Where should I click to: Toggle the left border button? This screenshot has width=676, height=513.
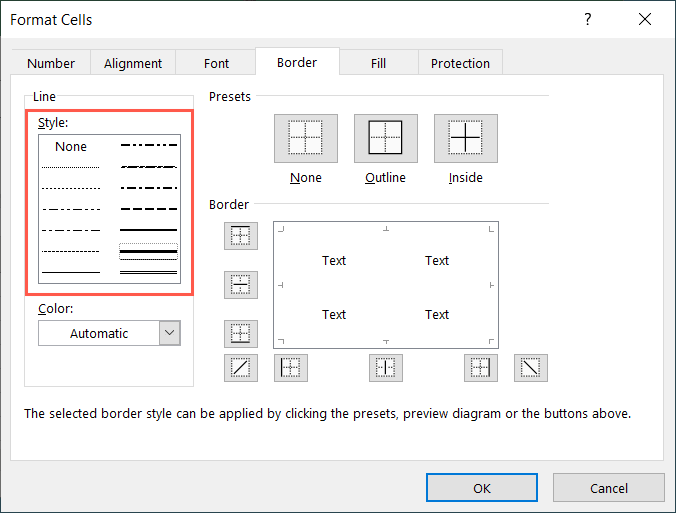click(290, 368)
